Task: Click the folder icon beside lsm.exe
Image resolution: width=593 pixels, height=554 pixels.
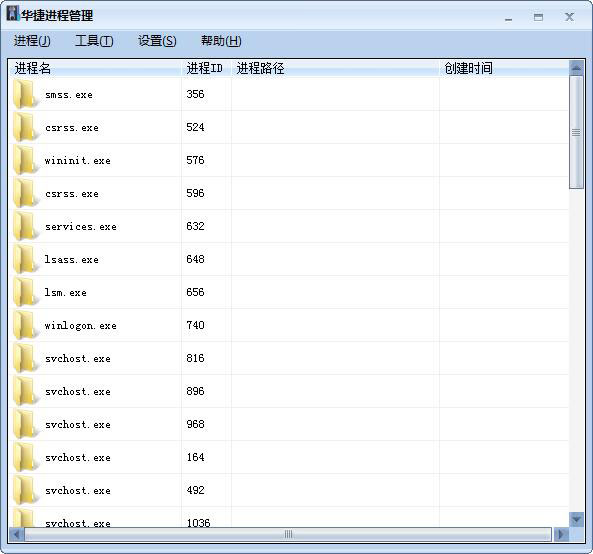Action: coord(26,292)
